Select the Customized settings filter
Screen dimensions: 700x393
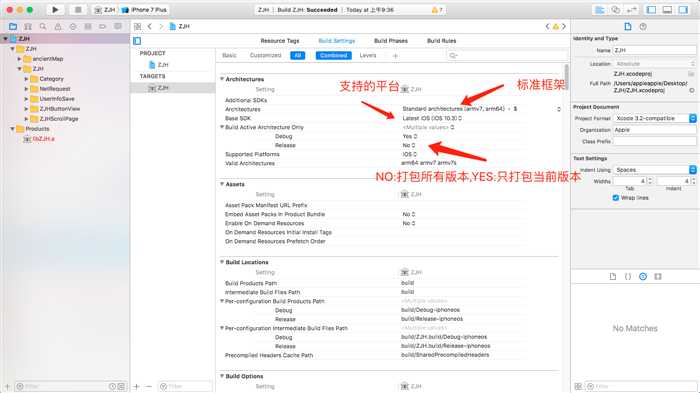(266, 55)
